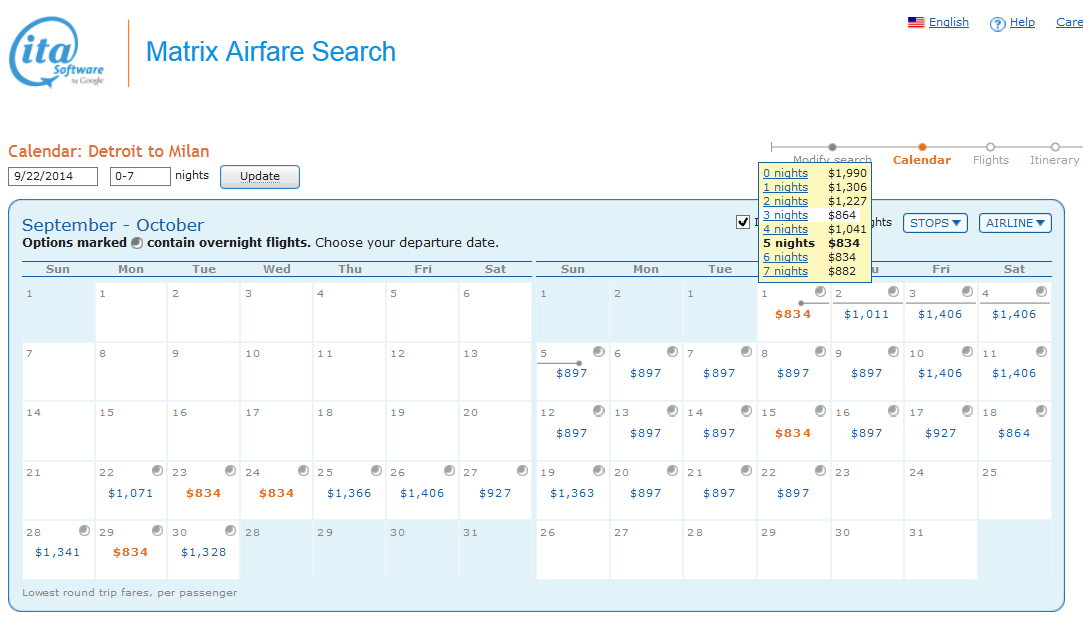The height and width of the screenshot is (628, 1083).
Task: Click the departure date input field
Action: 53,176
